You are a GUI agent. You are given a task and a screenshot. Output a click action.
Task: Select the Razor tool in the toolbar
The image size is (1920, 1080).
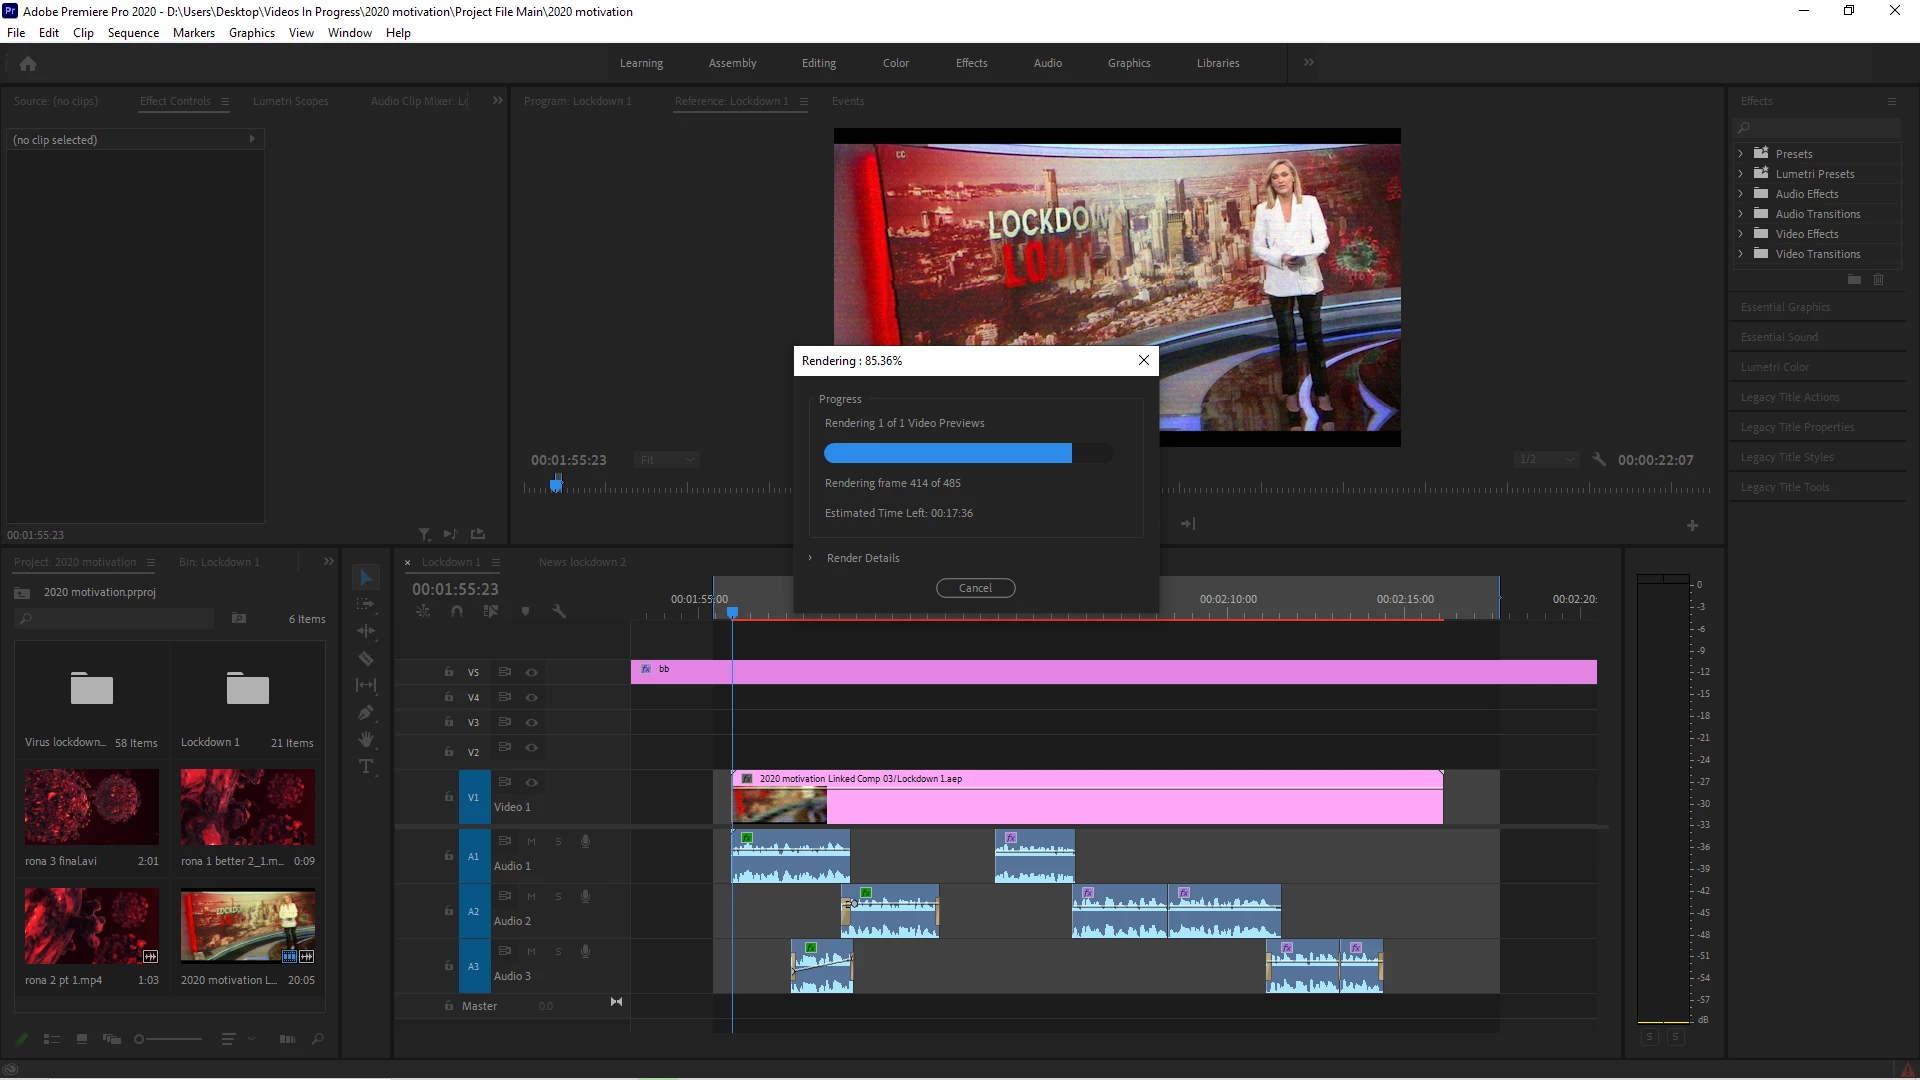click(x=366, y=659)
